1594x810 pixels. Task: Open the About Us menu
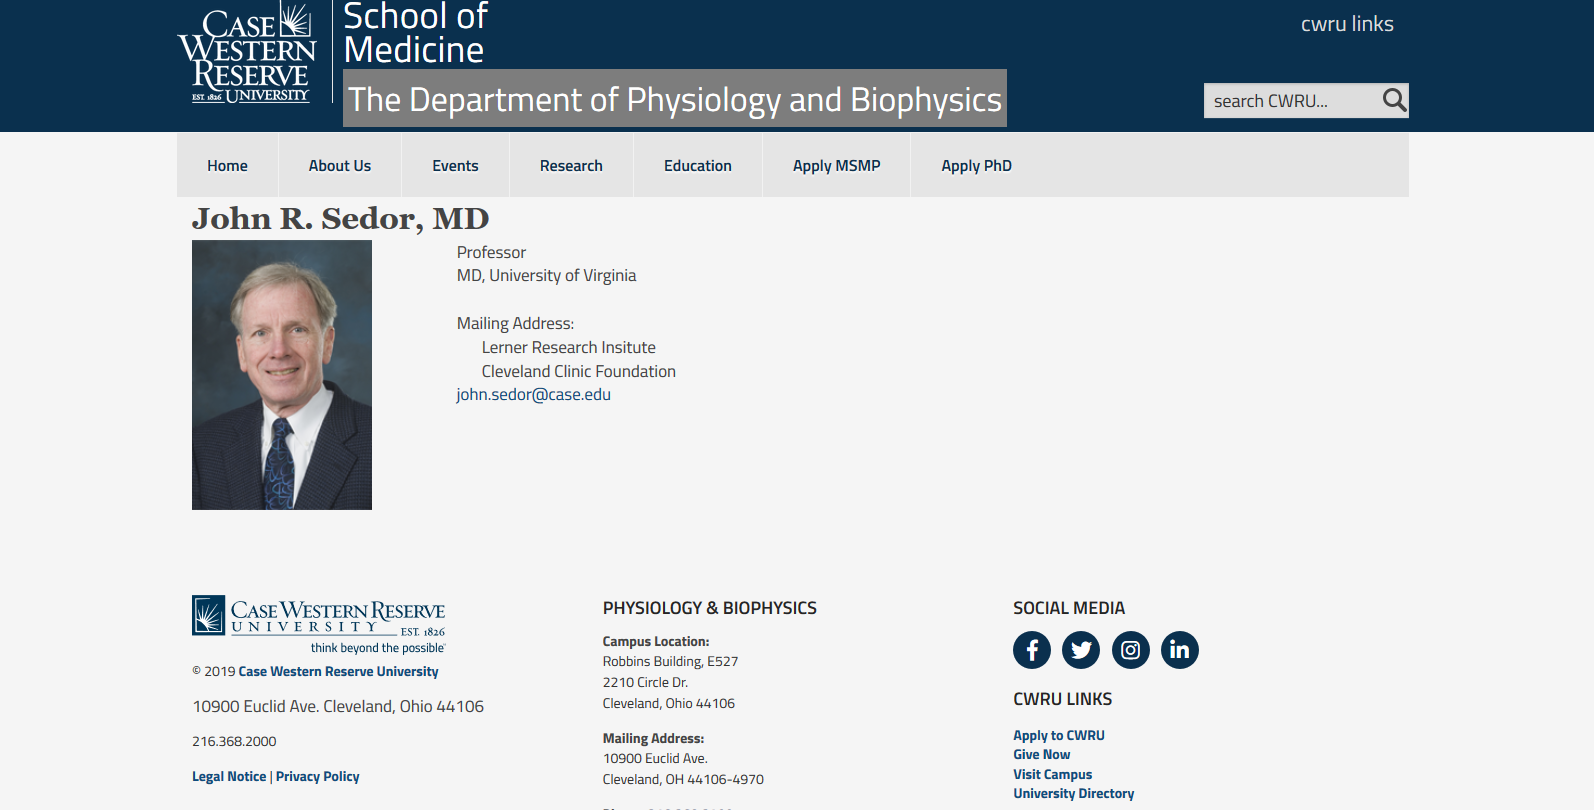pyautogui.click(x=340, y=165)
